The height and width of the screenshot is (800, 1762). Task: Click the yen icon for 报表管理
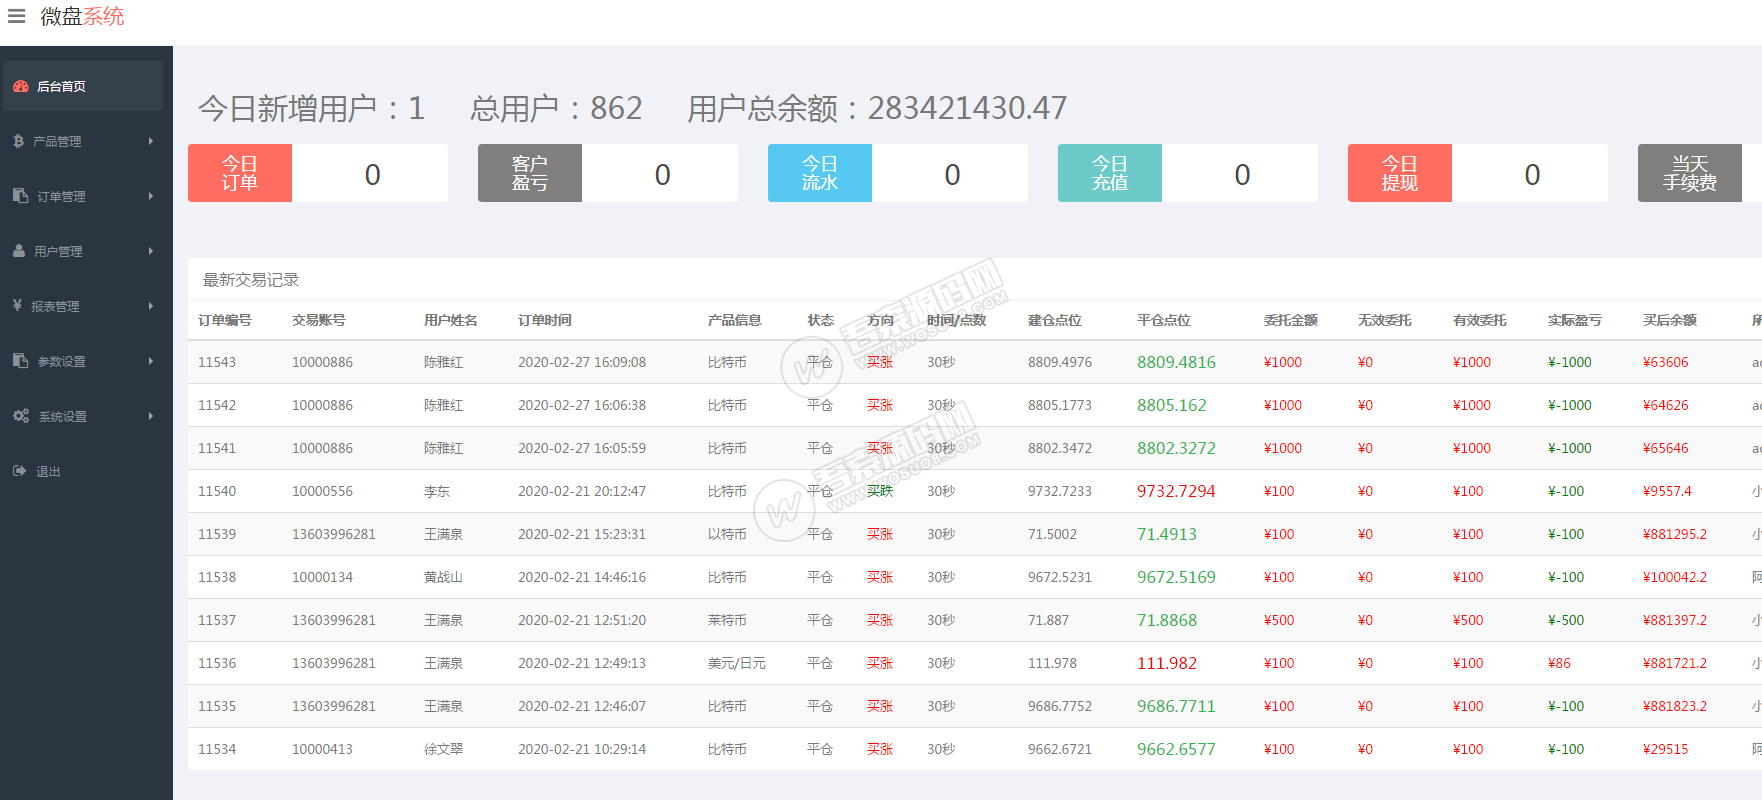coord(17,306)
